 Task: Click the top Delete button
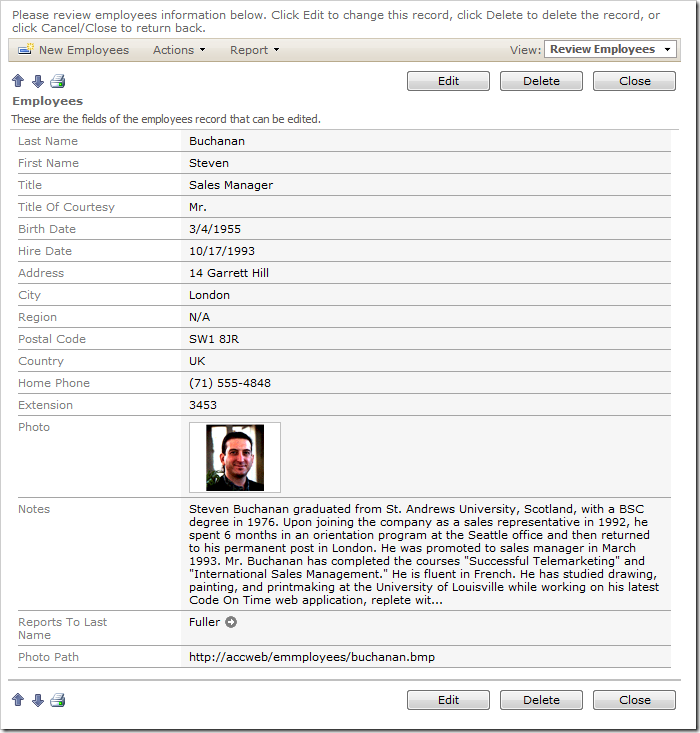(541, 81)
